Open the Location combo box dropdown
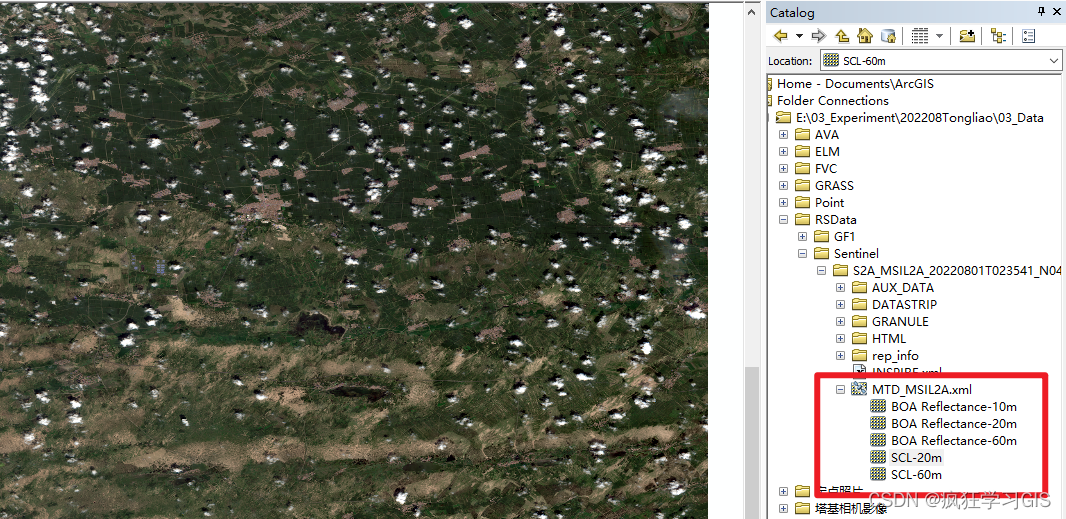 (x=1054, y=61)
